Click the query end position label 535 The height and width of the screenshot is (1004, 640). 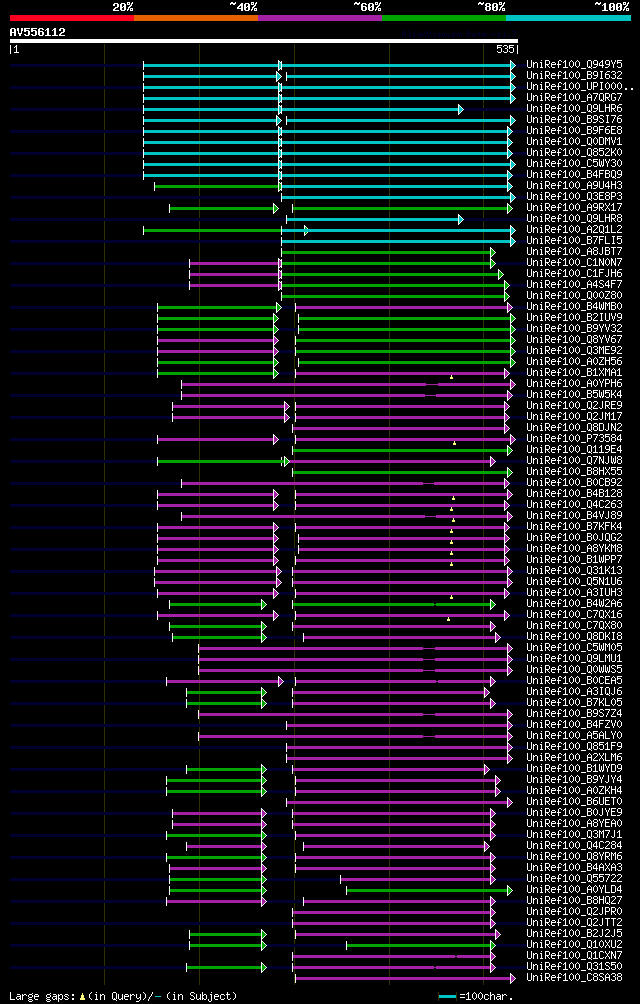click(505, 49)
